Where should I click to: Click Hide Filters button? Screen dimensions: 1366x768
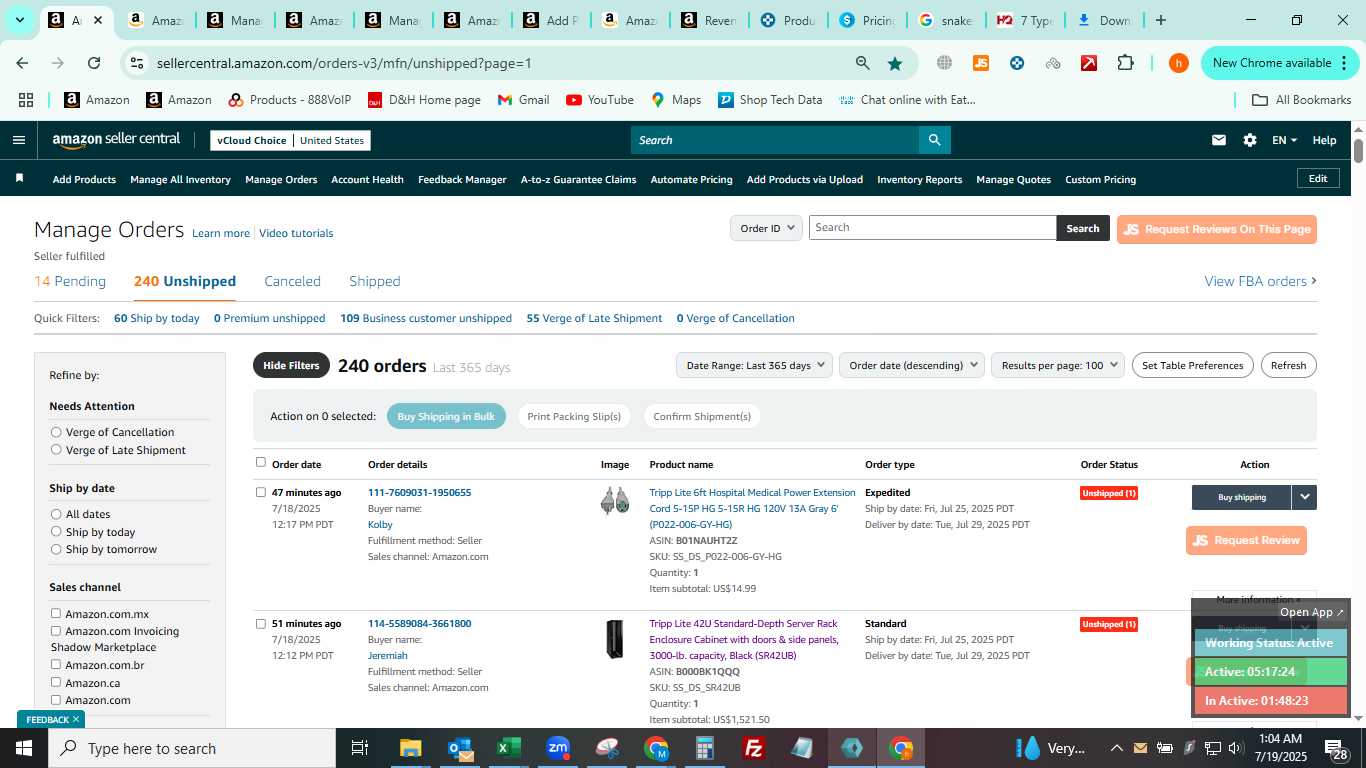(x=291, y=365)
